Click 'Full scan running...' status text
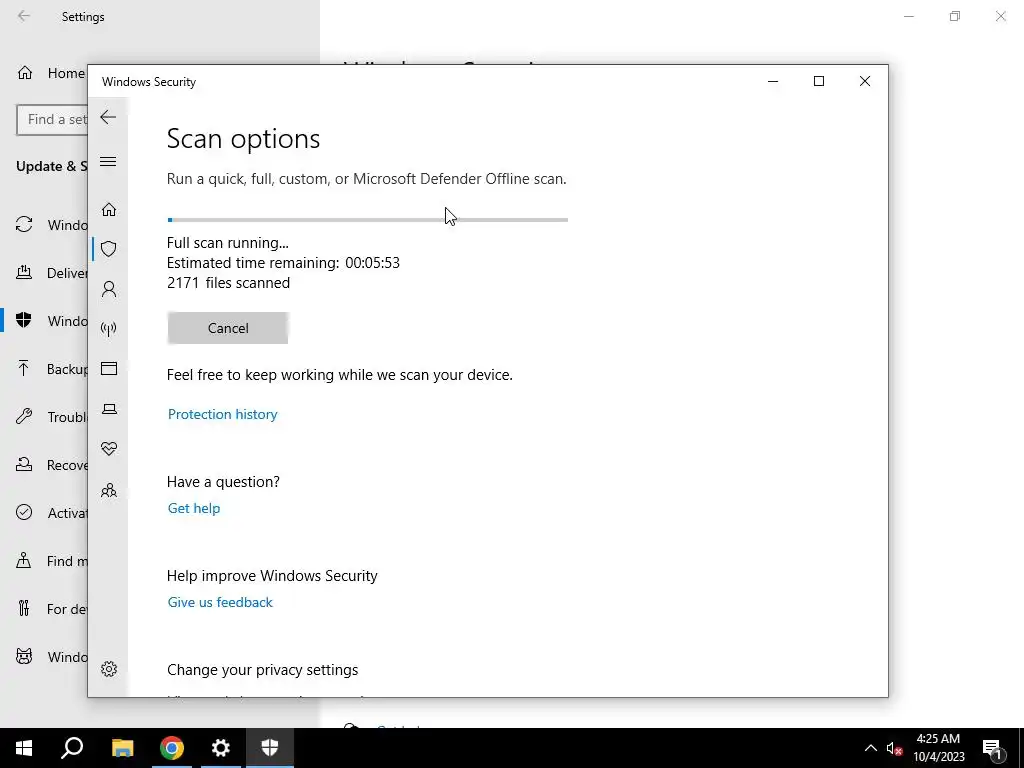The height and width of the screenshot is (768, 1024). 227,243
